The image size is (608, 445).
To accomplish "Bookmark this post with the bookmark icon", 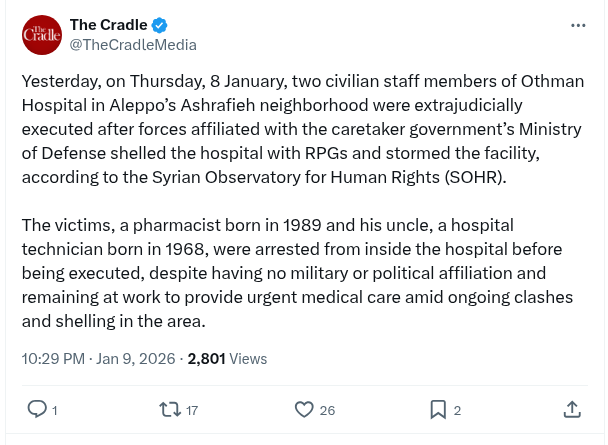I will (x=438, y=409).
